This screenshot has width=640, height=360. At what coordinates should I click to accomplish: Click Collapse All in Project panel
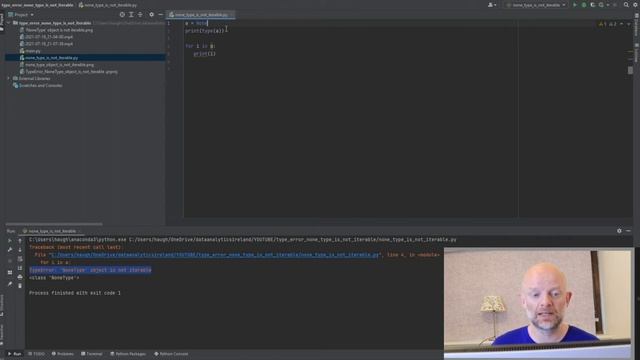click(140, 14)
